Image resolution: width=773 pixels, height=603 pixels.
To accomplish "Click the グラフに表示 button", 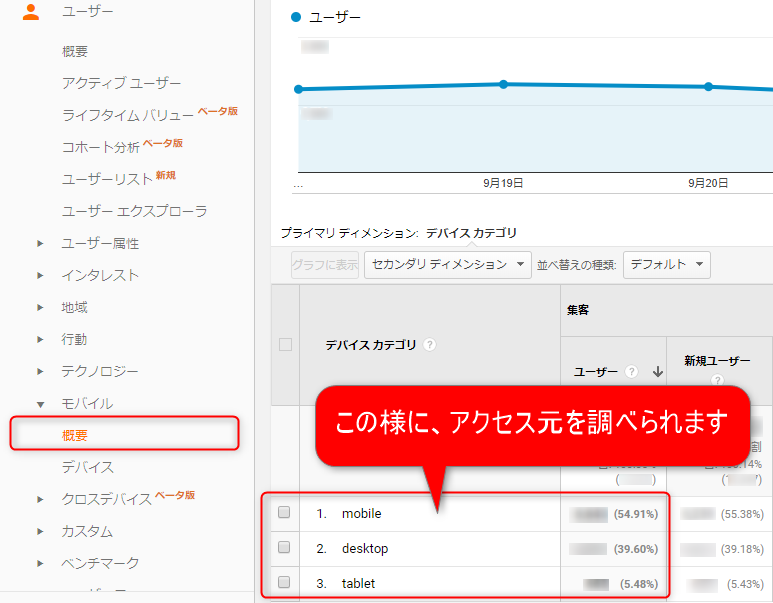I will pos(325,265).
